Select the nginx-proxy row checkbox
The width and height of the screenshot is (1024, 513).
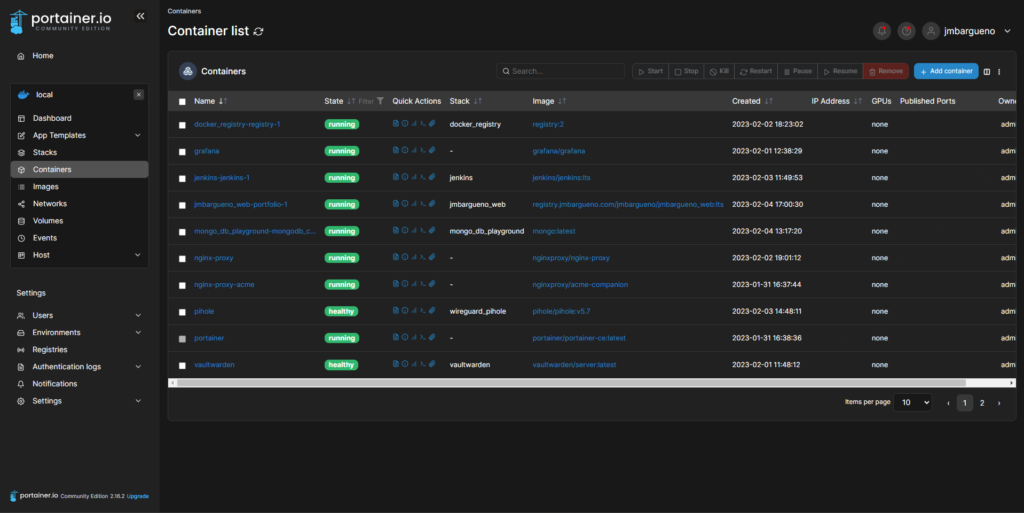coord(182,258)
